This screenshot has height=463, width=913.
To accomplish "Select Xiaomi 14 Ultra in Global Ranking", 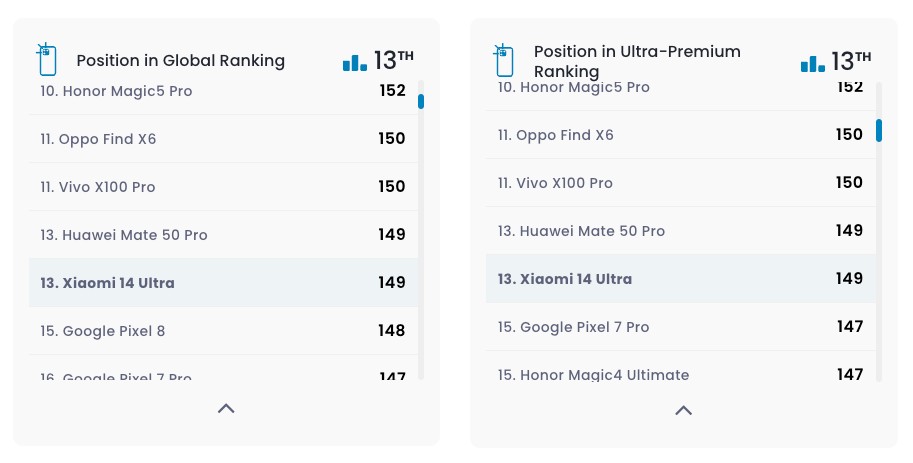I will click(x=107, y=283).
